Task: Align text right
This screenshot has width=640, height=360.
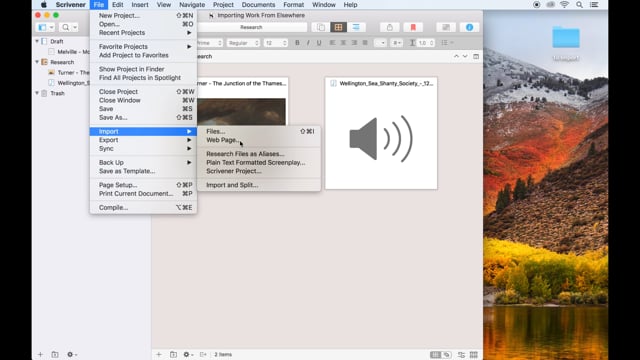Action: pos(354,43)
